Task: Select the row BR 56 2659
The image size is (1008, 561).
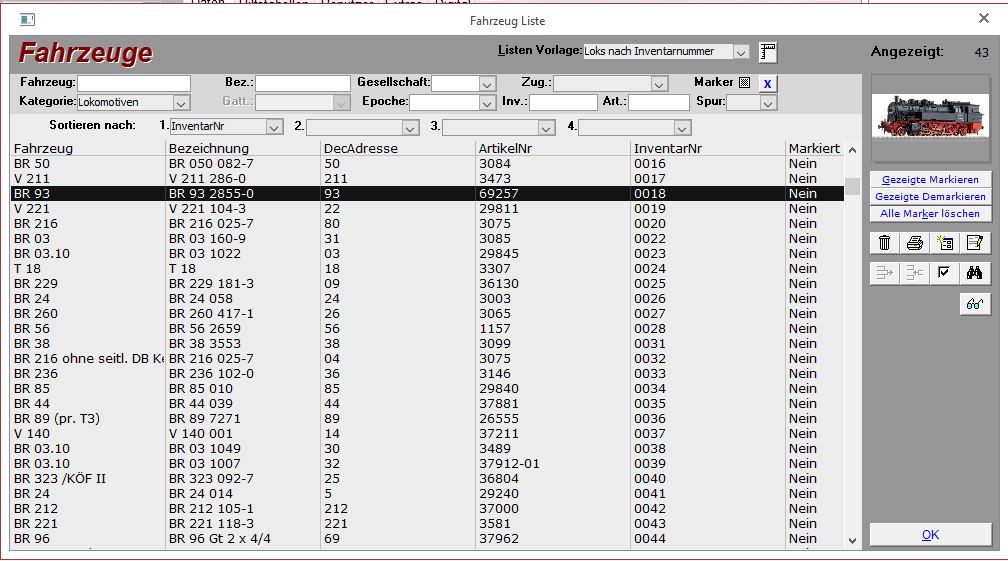Action: point(428,328)
